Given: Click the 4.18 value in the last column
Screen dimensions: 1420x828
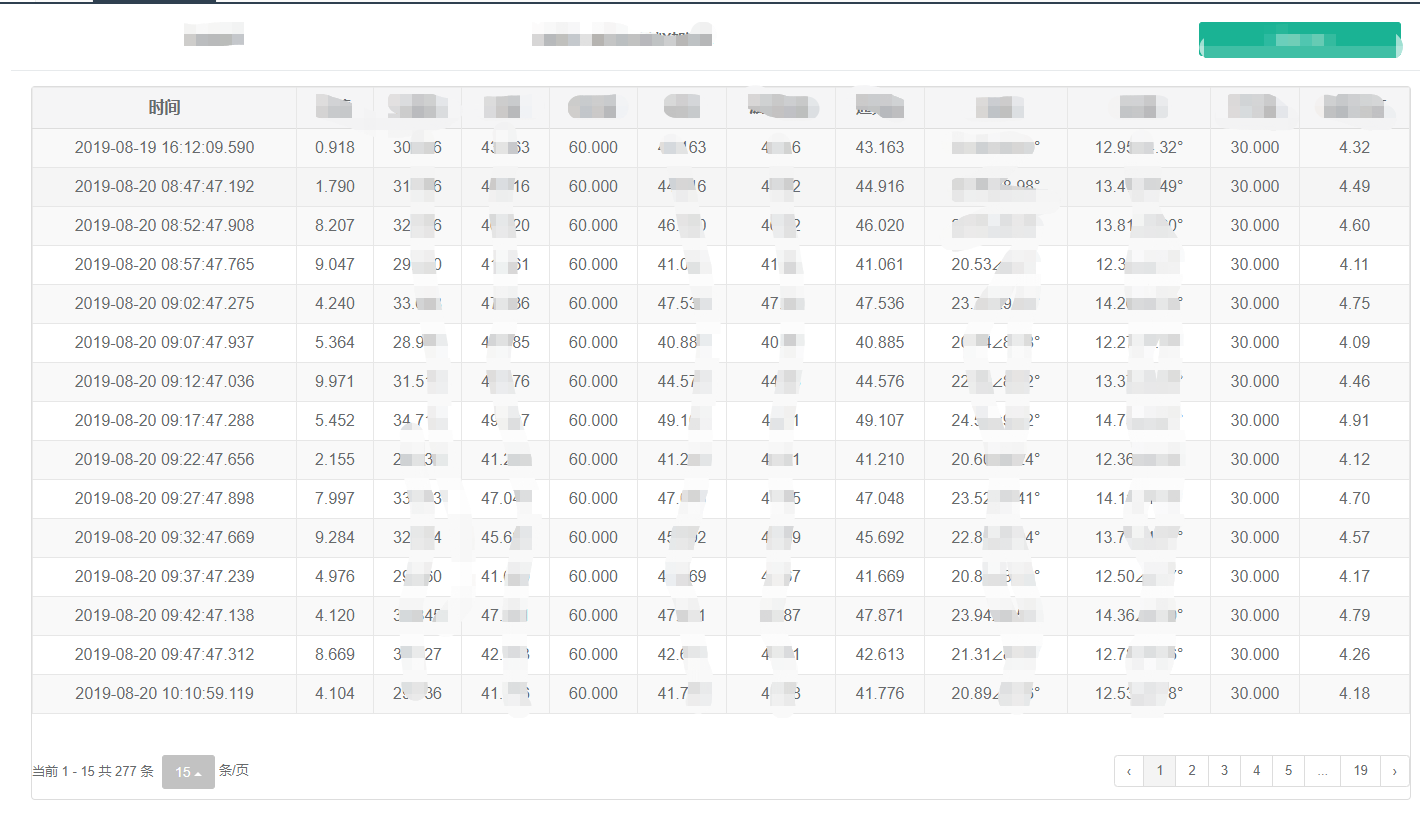Looking at the screenshot, I should click(1354, 693).
